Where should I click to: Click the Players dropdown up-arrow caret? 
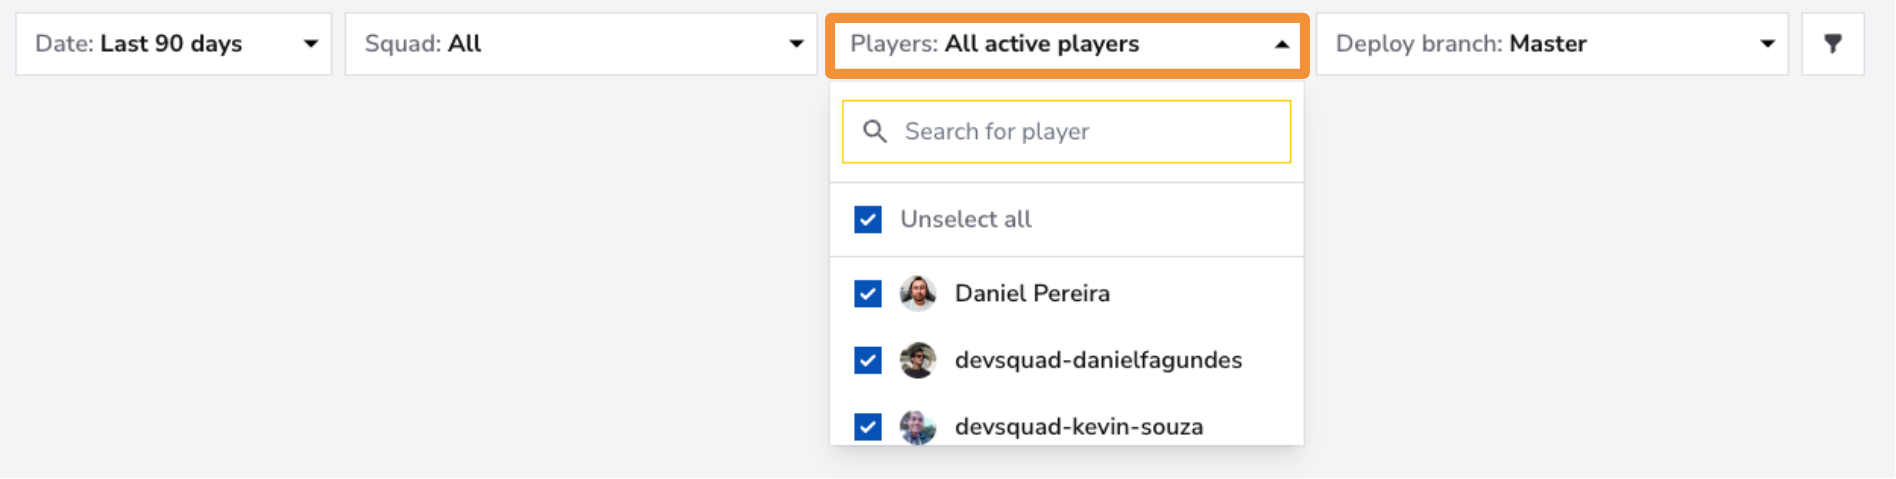[1281, 44]
